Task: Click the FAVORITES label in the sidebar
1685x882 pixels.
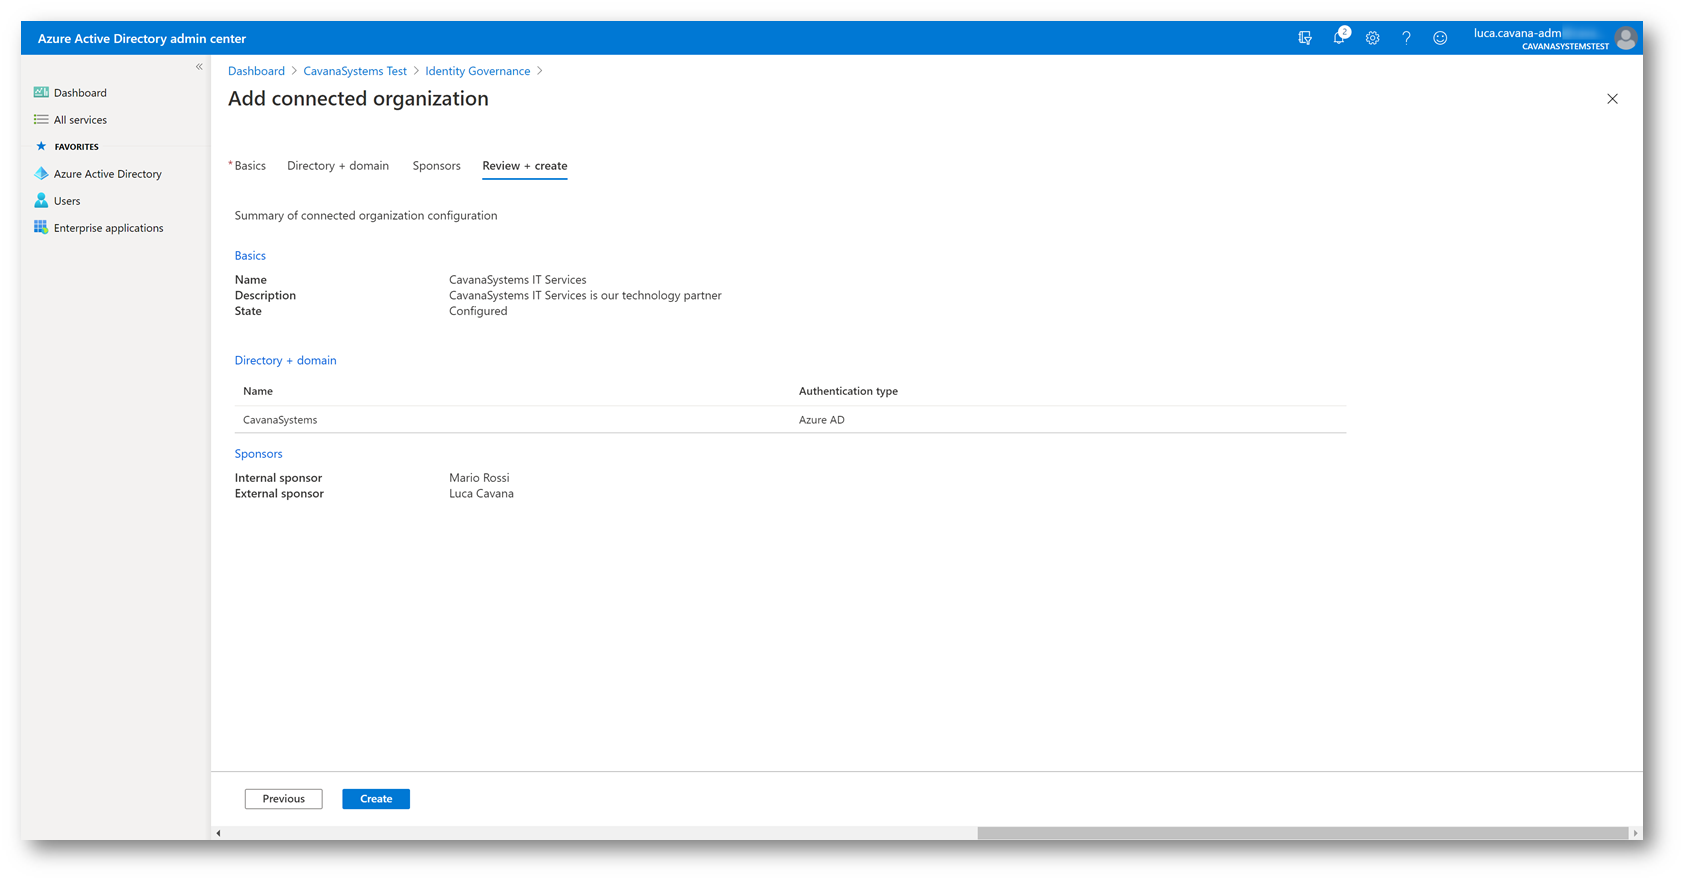Action: [x=77, y=147]
